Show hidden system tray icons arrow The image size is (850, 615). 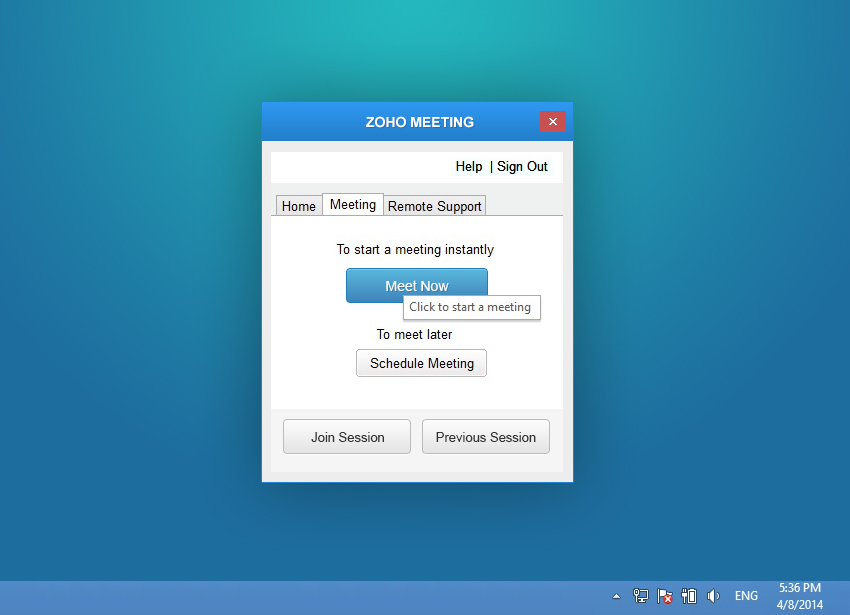click(616, 597)
